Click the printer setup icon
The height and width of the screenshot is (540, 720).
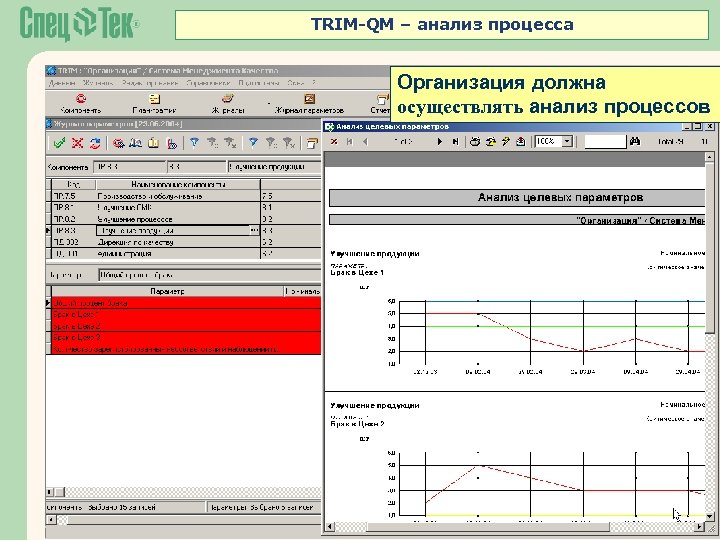[490, 141]
